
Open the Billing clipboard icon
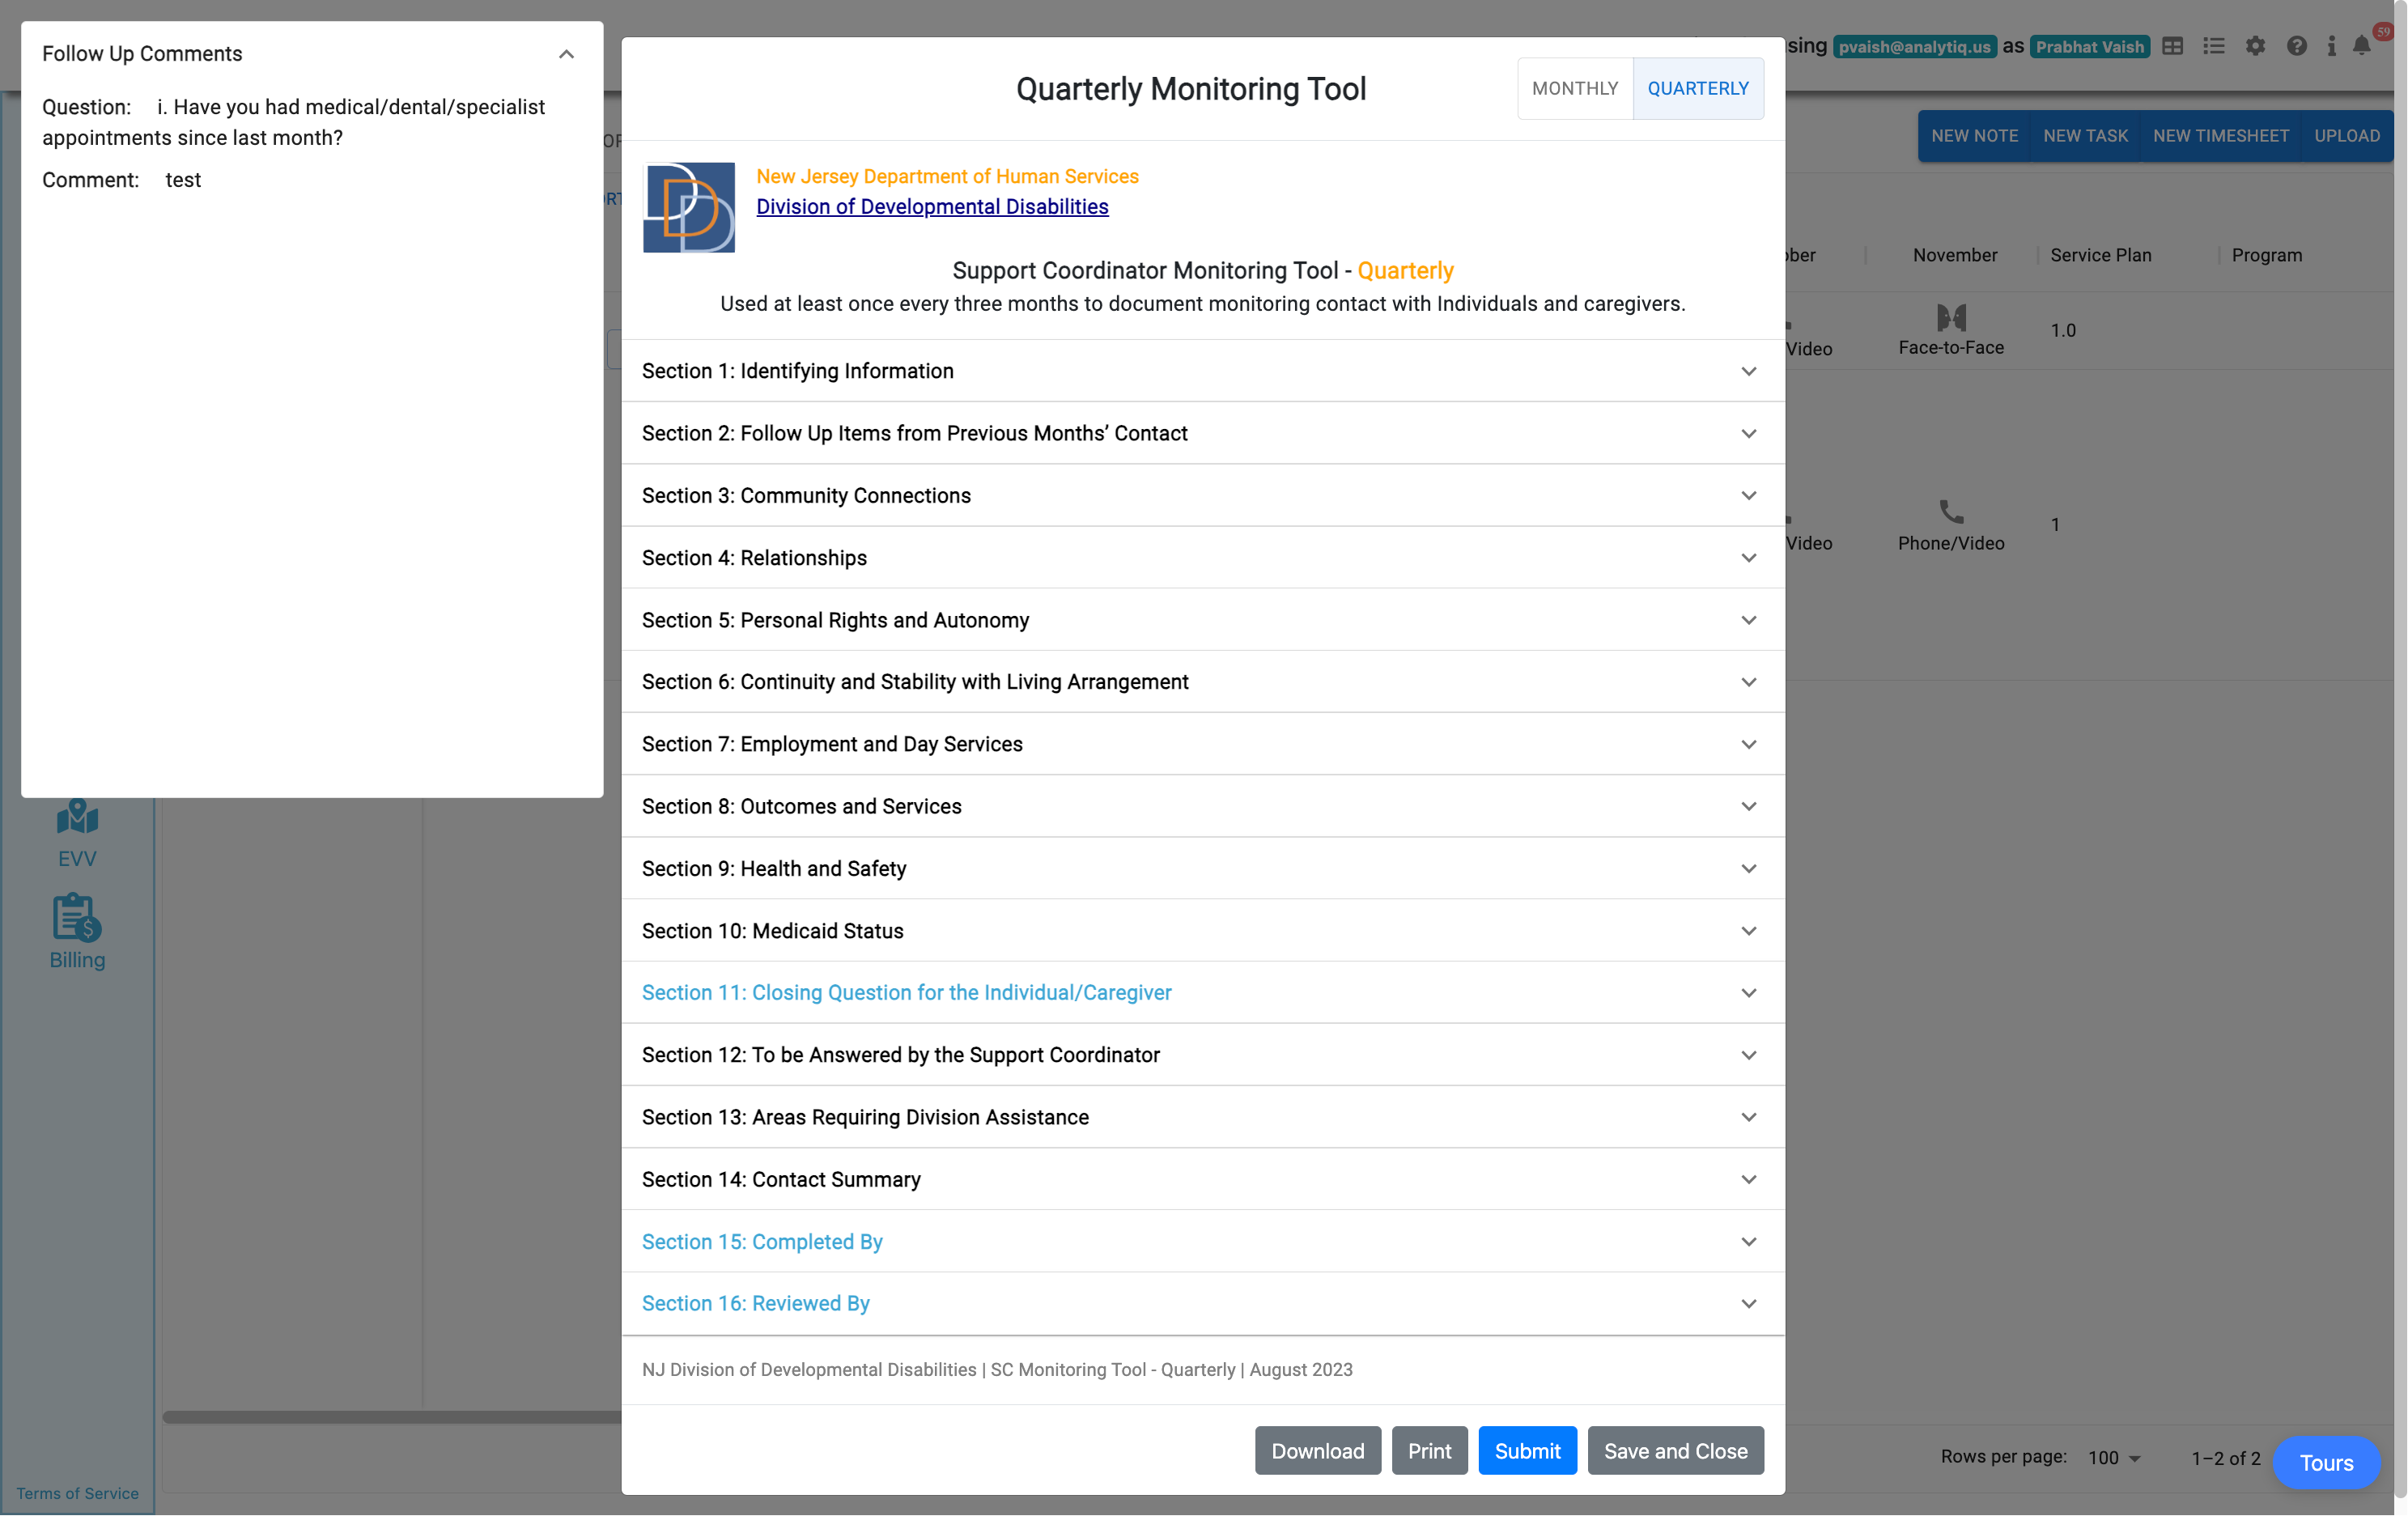[x=77, y=918]
